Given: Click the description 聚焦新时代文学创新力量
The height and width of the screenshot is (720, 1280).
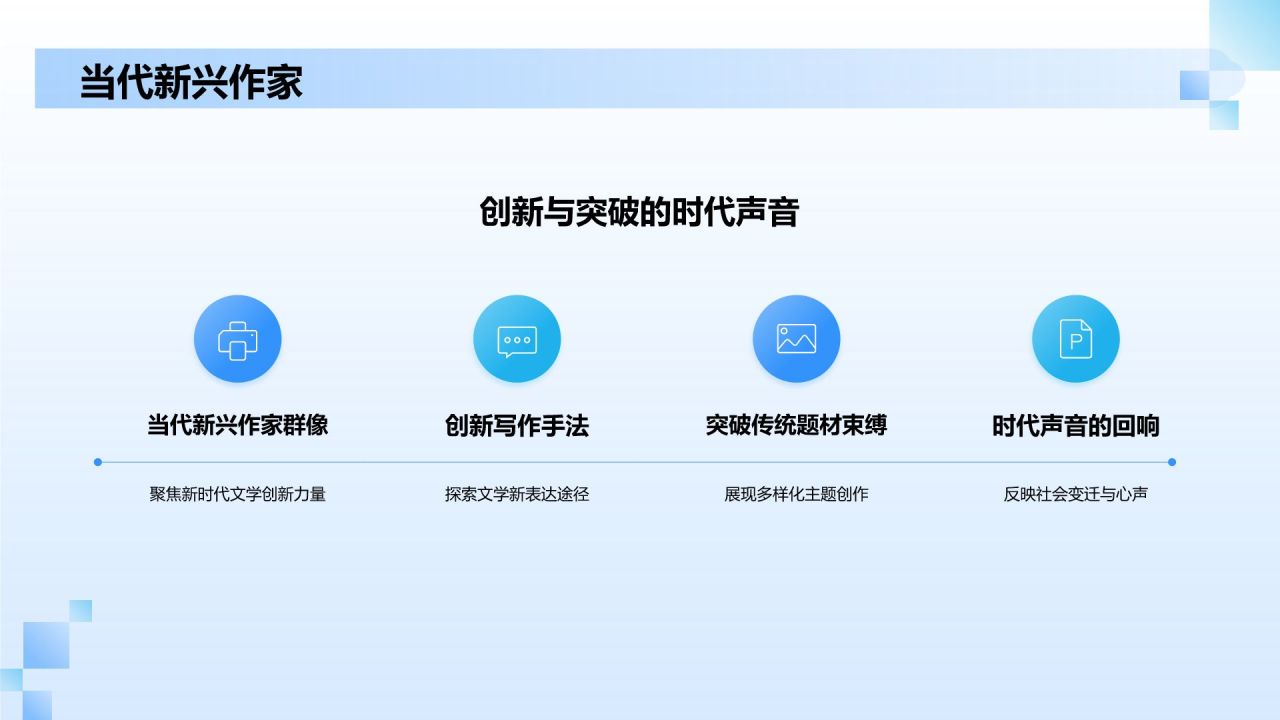Looking at the screenshot, I should (x=238, y=494).
